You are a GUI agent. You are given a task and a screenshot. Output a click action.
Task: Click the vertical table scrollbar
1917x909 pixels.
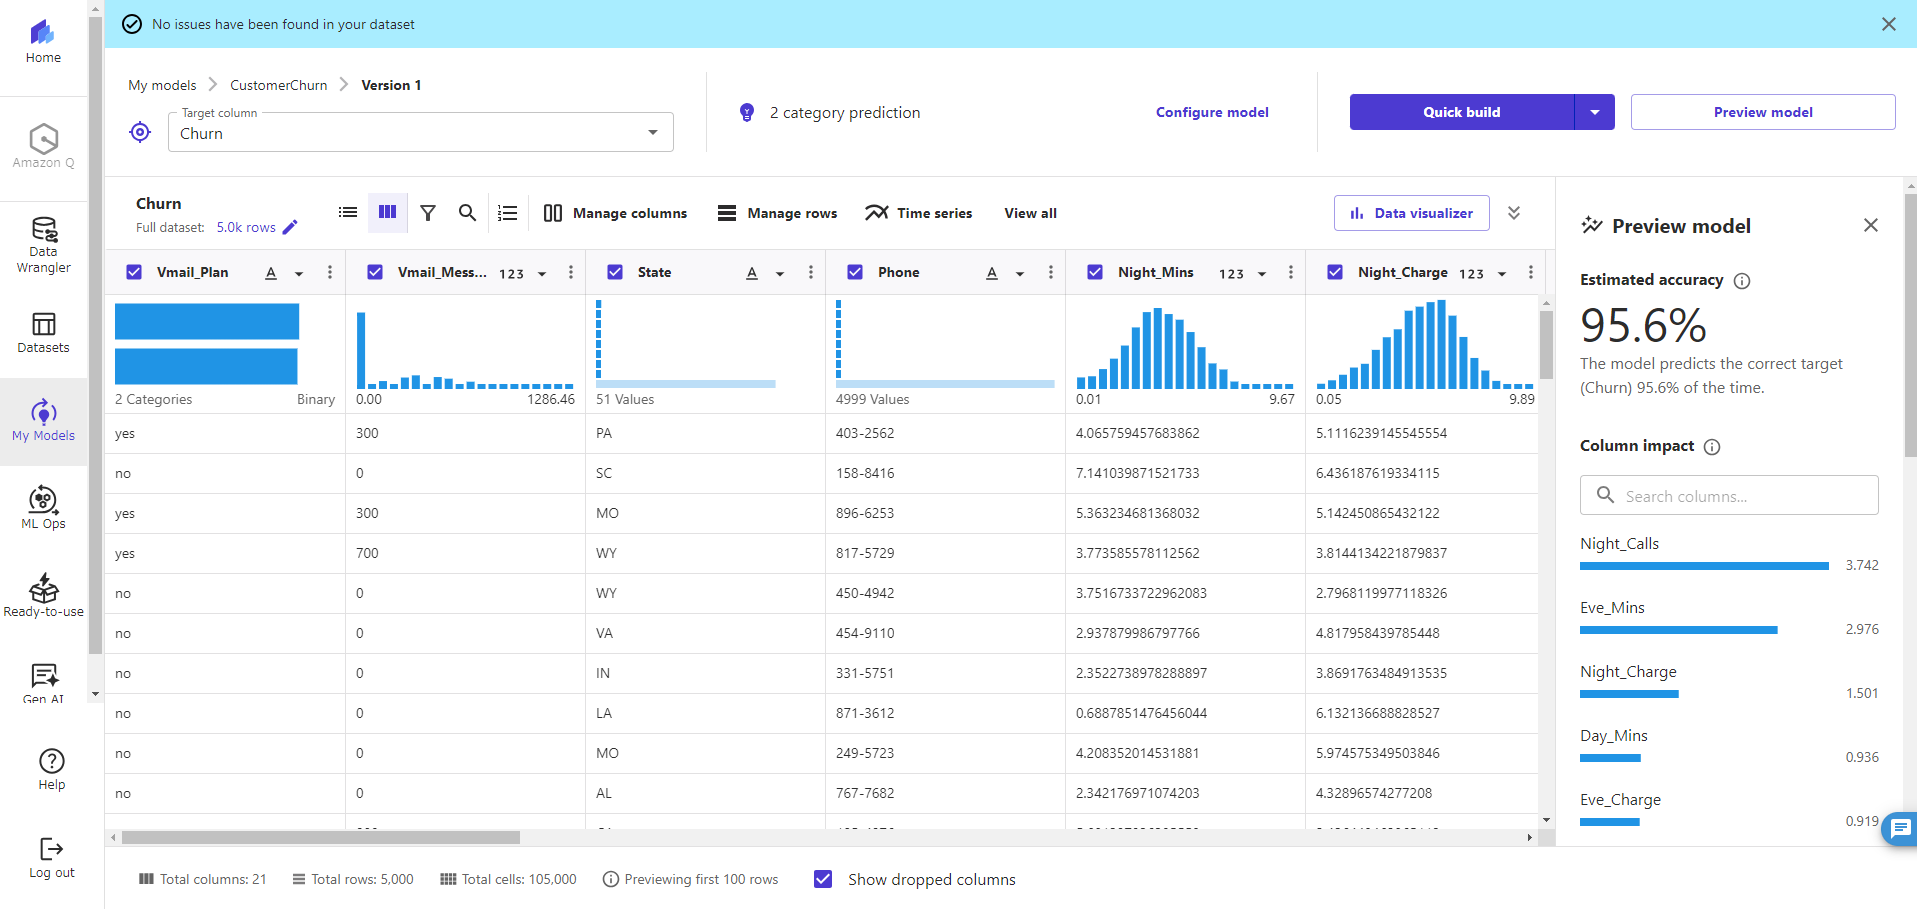point(1546,345)
